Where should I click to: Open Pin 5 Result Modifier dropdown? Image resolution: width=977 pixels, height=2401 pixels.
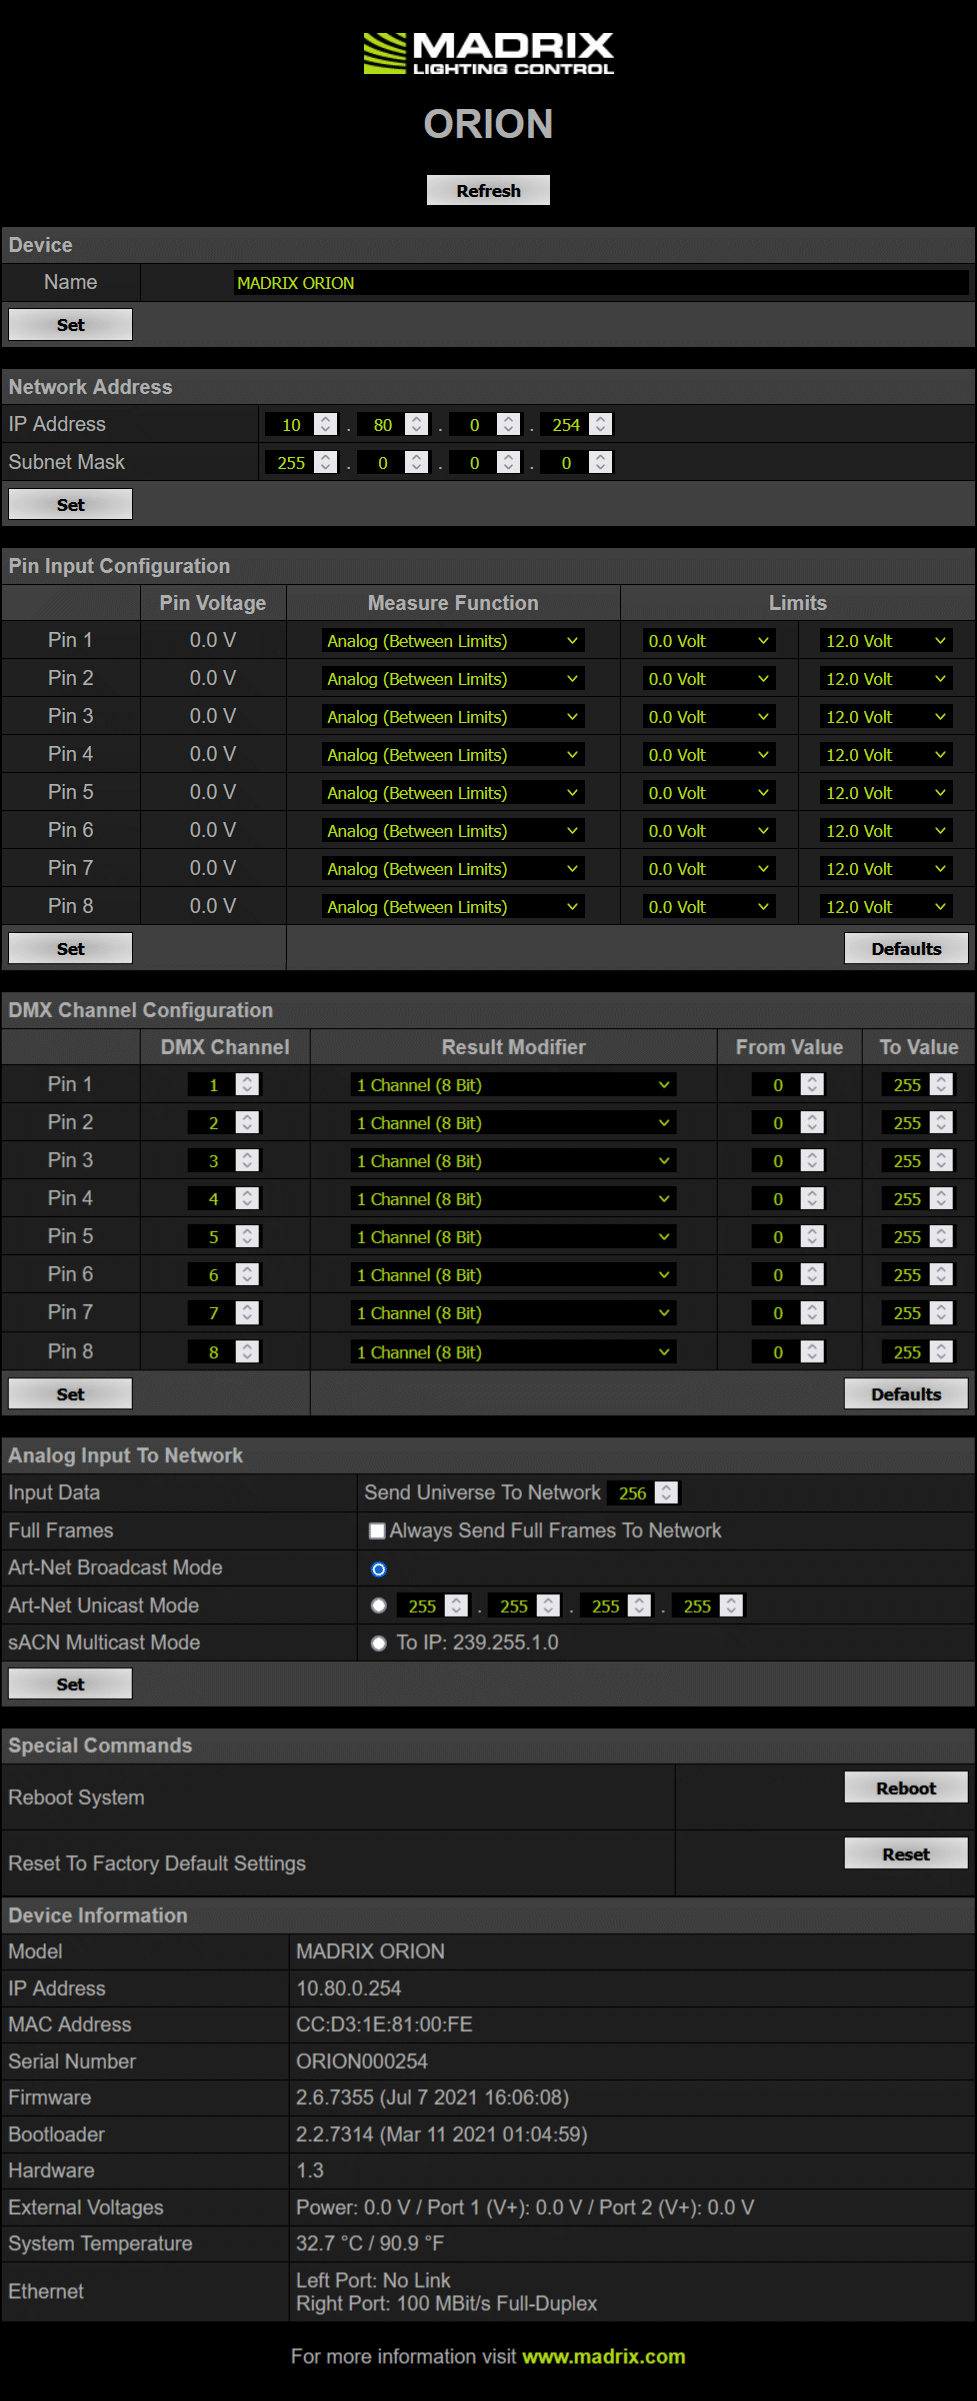514,1237
